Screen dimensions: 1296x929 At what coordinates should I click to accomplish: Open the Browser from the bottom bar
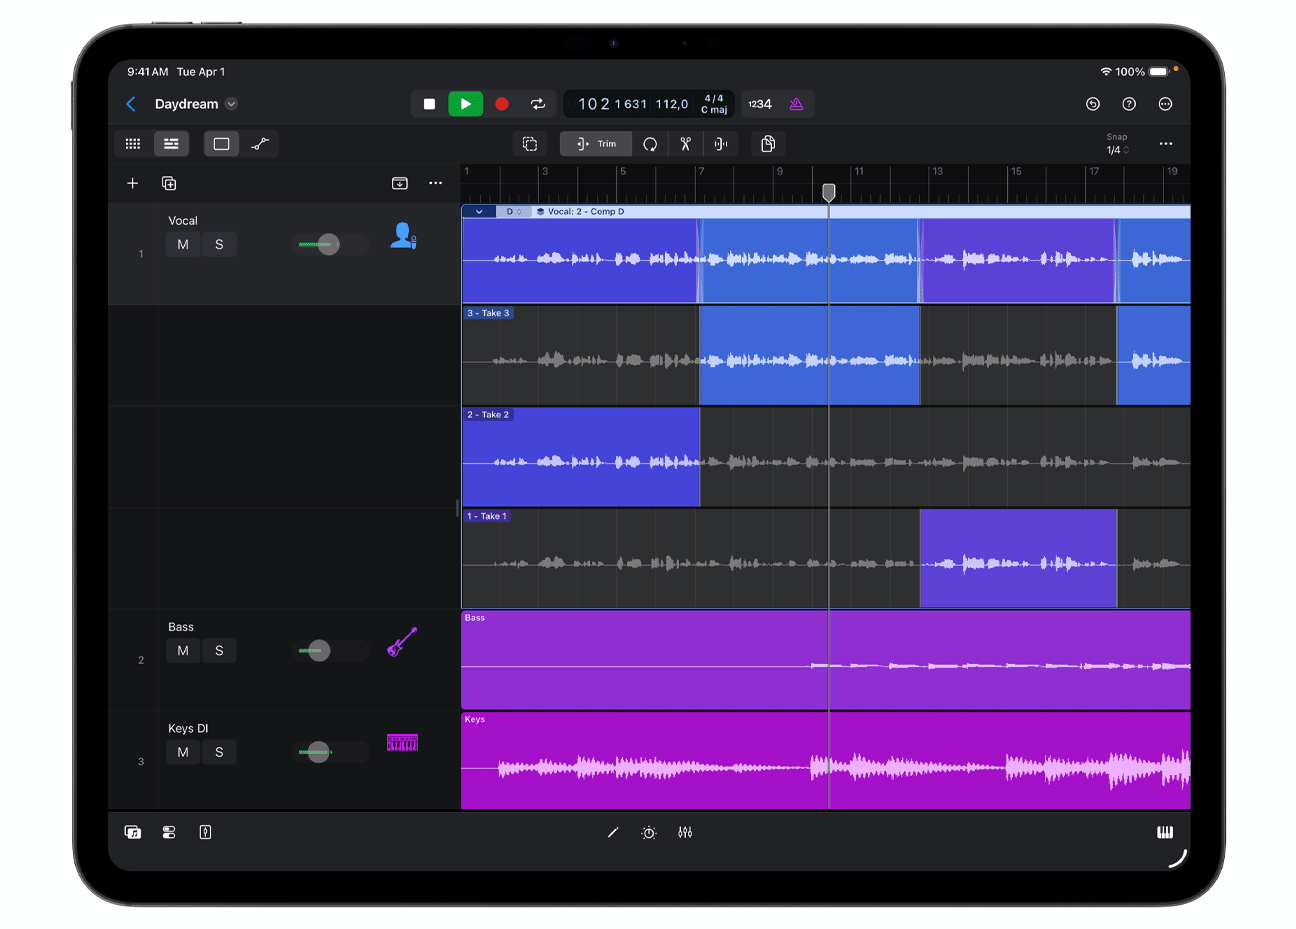tap(133, 832)
